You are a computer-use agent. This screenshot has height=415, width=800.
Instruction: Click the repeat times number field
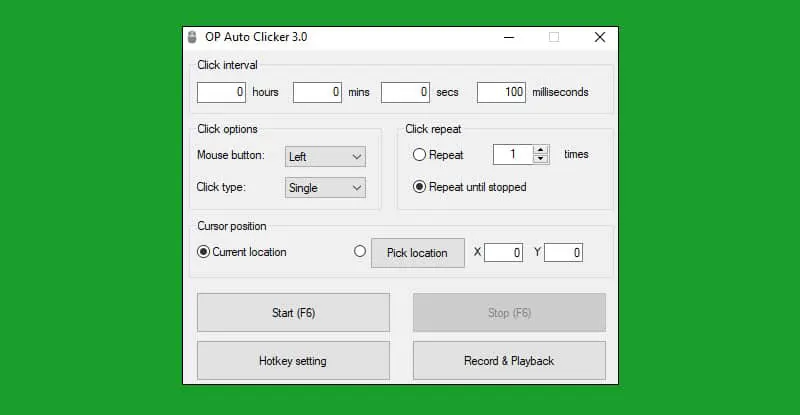[x=513, y=154]
